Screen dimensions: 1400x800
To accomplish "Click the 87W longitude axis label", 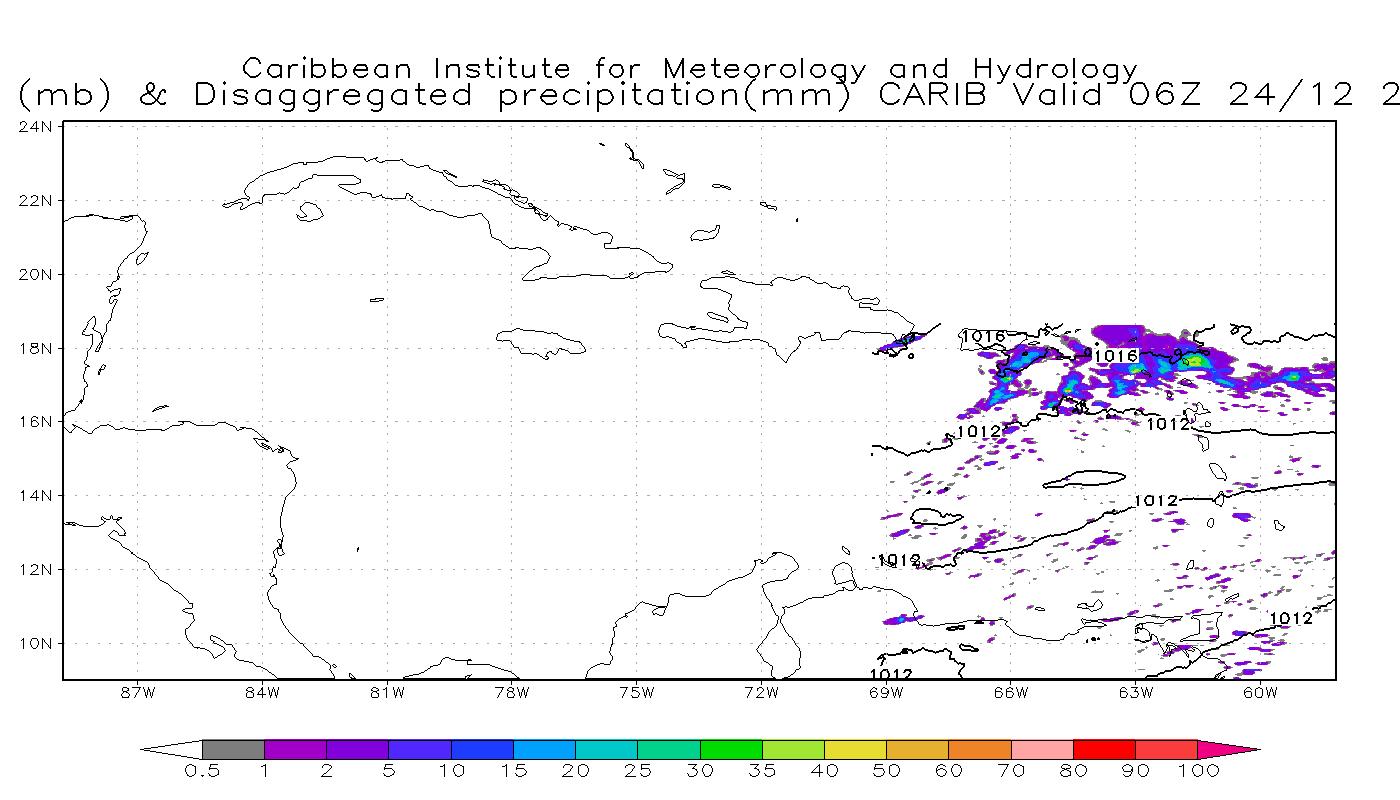I will 137,692.
